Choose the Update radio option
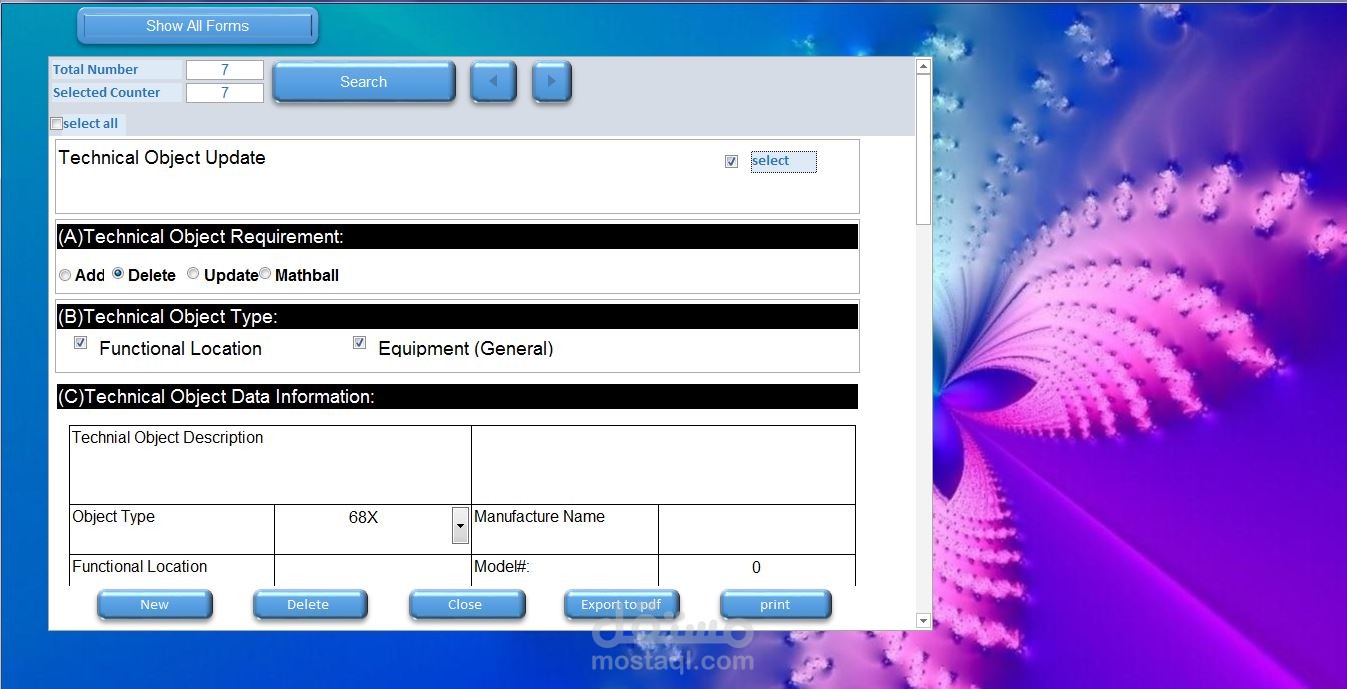This screenshot has width=1347, height=689. [193, 274]
